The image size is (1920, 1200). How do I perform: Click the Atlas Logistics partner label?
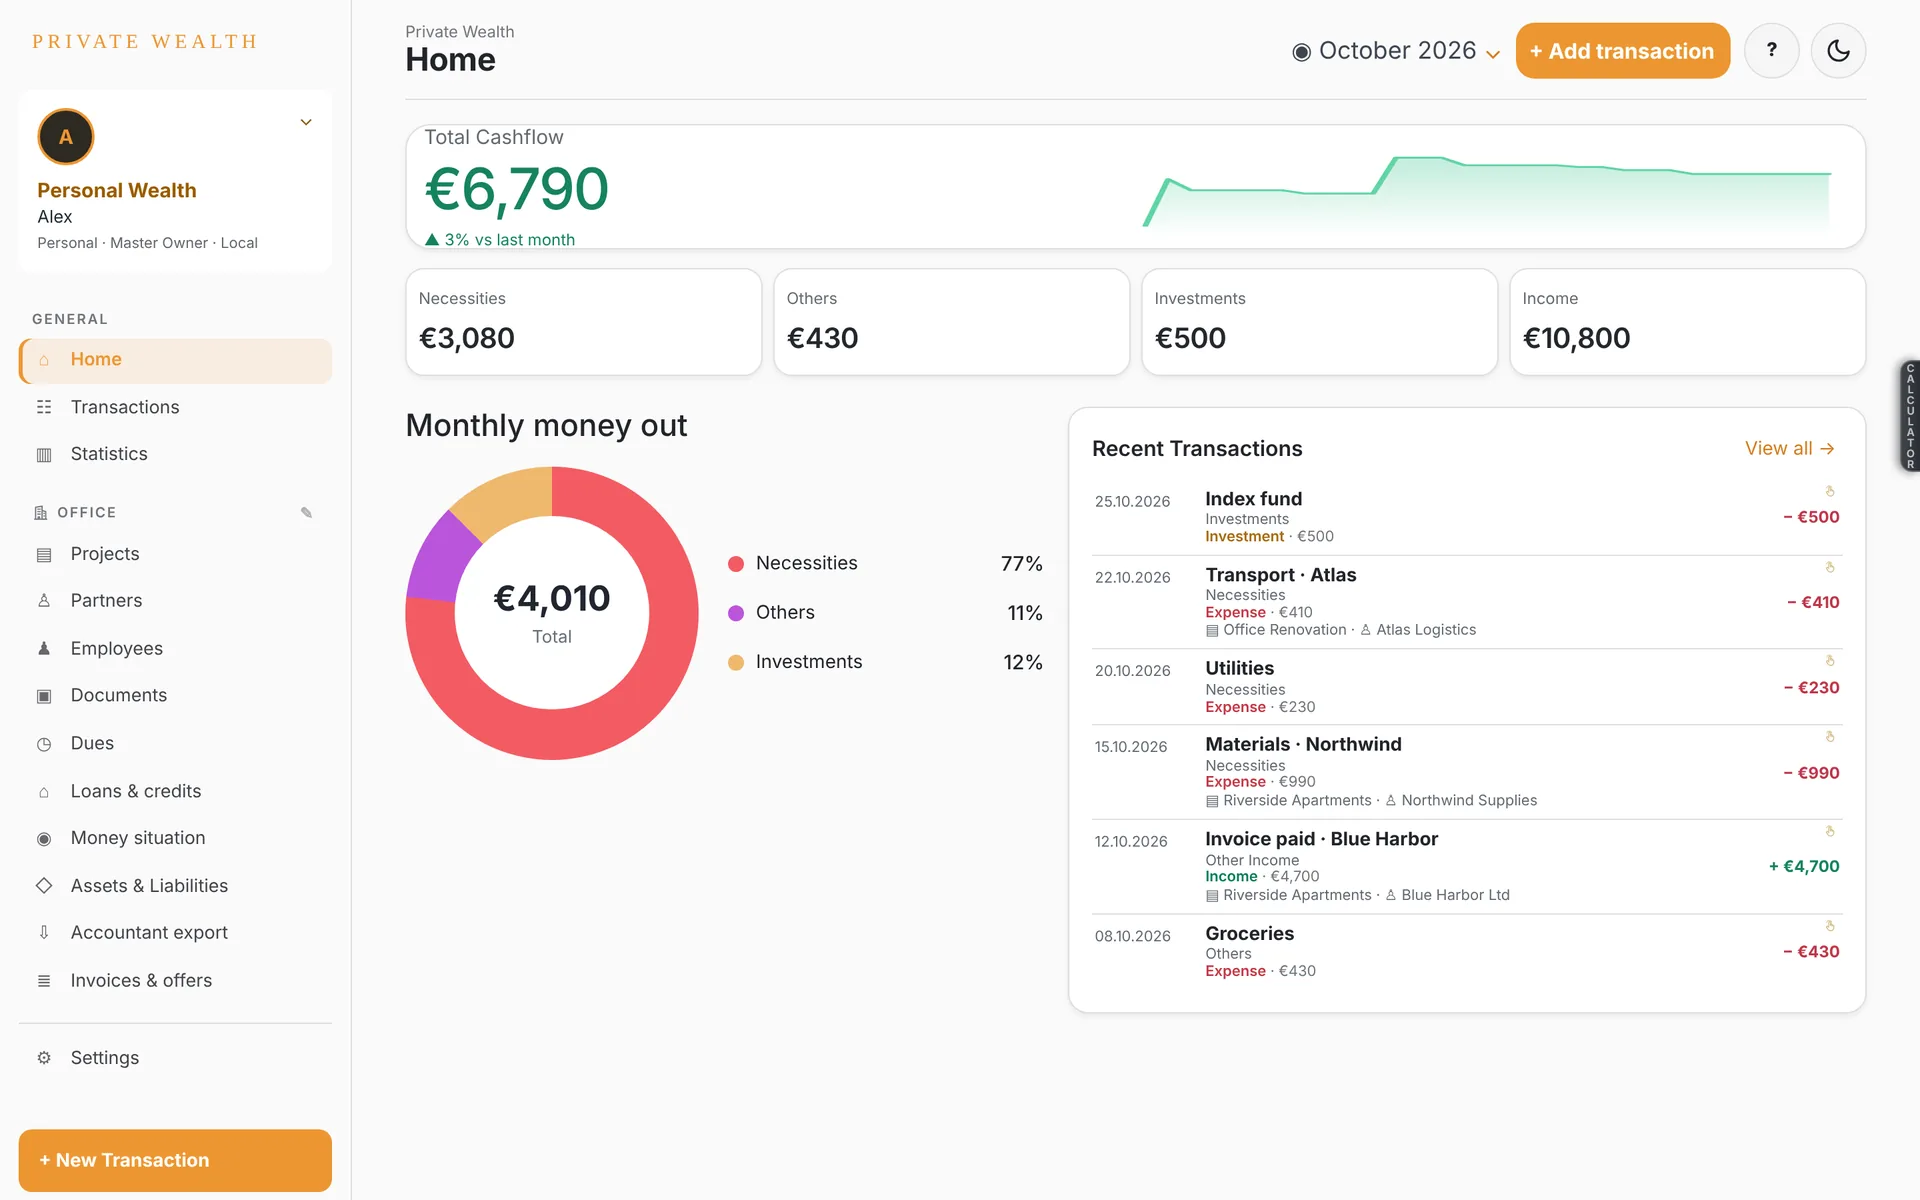click(1417, 630)
